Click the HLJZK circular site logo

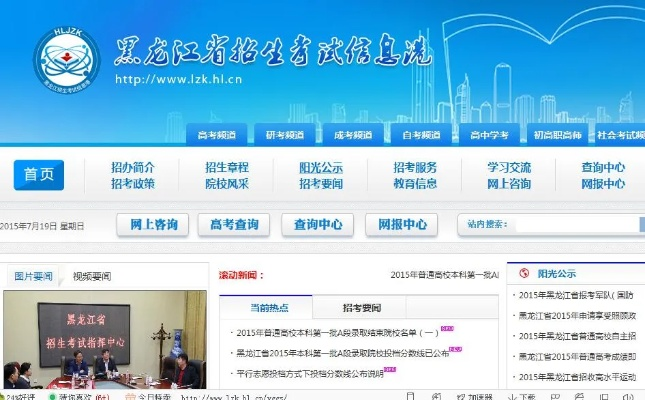[67, 60]
